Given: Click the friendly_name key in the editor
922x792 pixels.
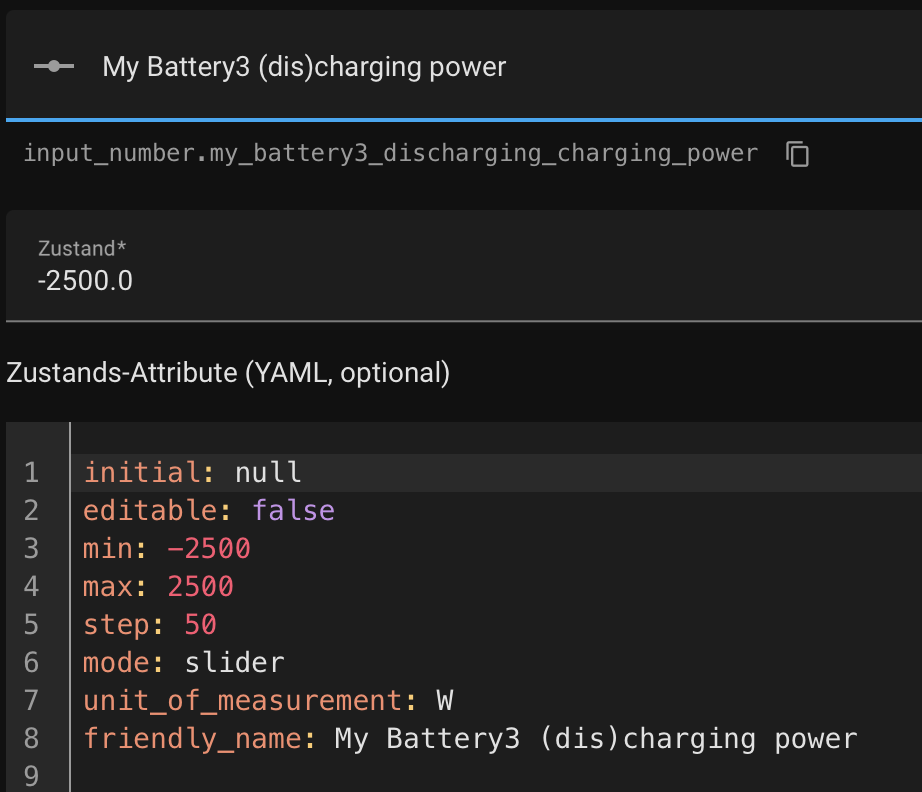Looking at the screenshot, I should click(192, 739).
